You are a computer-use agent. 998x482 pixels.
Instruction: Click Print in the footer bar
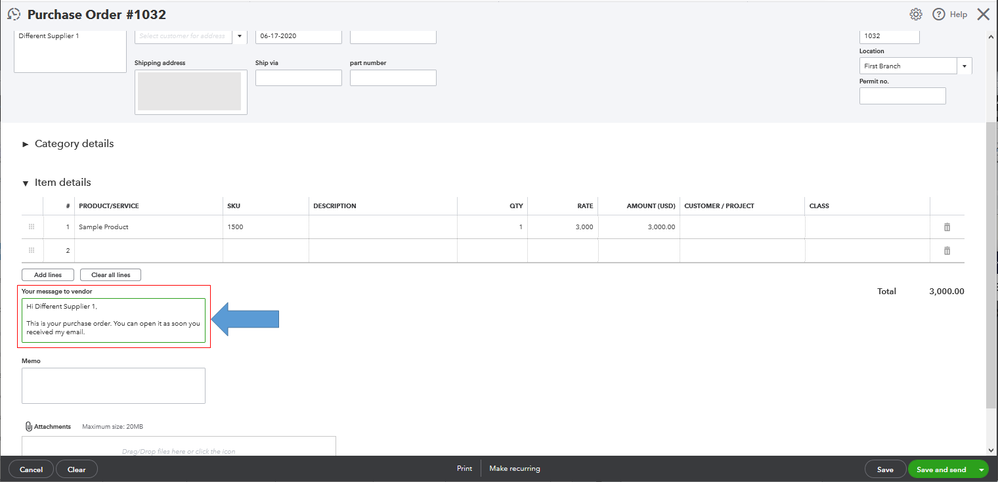pos(465,469)
